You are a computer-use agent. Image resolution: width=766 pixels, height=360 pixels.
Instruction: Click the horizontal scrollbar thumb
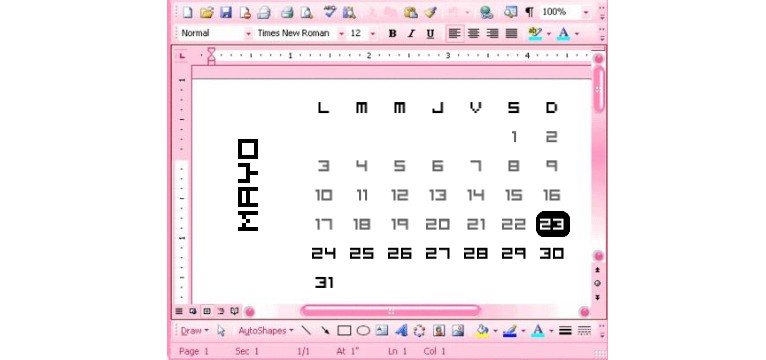(391, 311)
